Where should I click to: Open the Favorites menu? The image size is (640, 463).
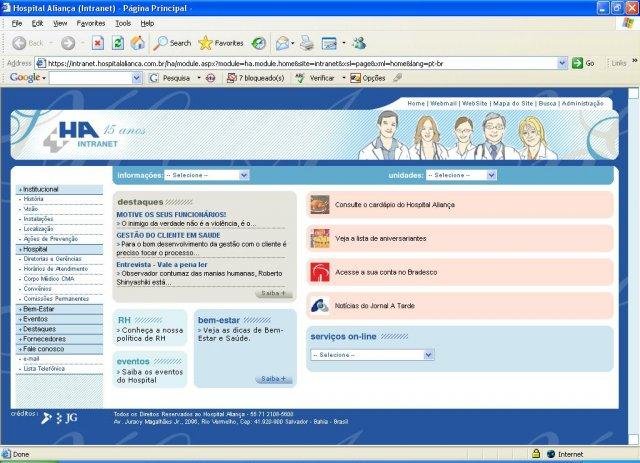91,23
